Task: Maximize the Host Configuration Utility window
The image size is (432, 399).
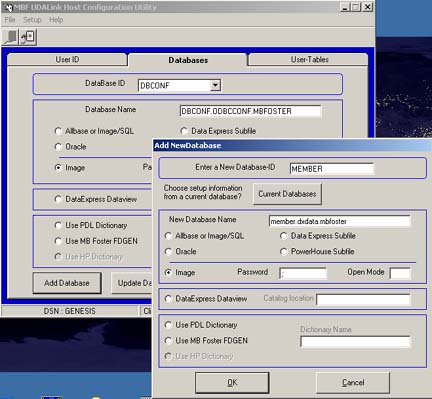Action: pos(356,7)
